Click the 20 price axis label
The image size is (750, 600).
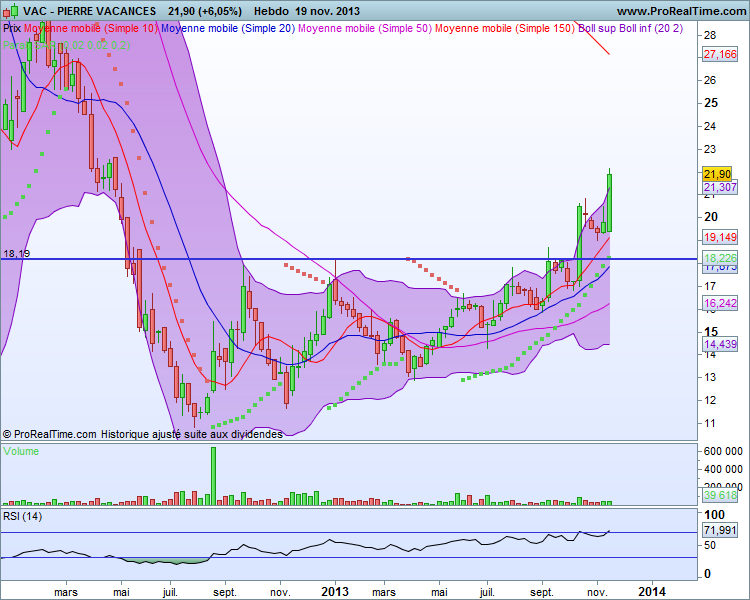711,217
